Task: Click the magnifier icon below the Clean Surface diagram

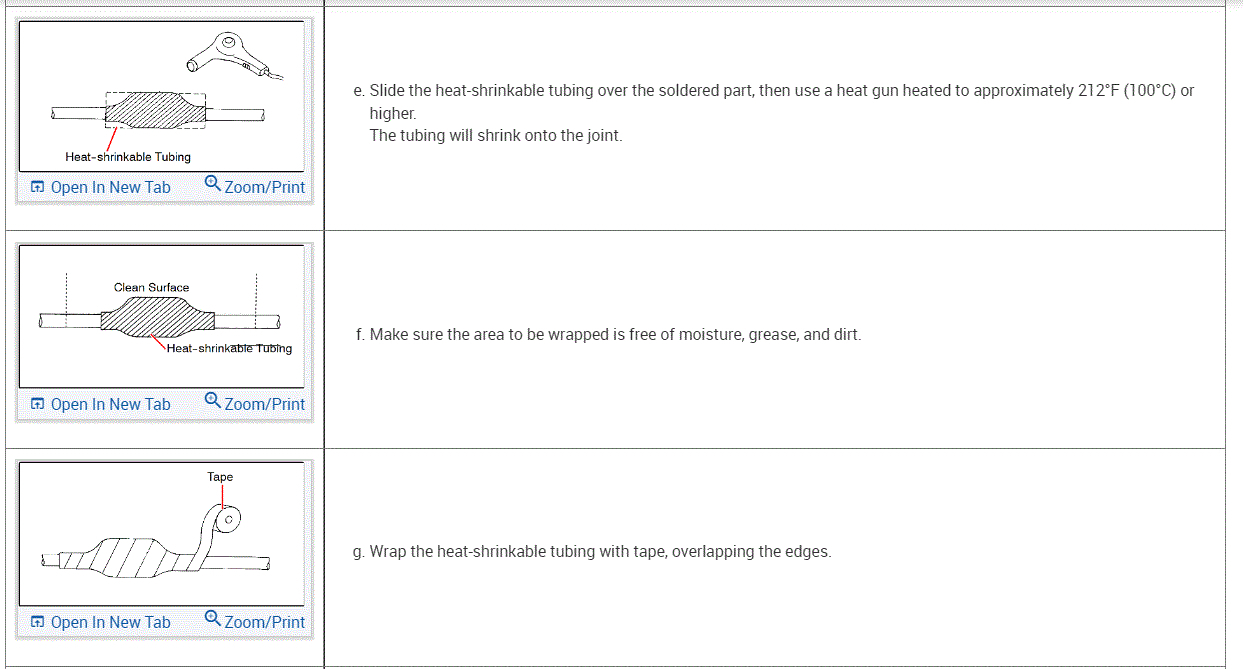Action: coord(213,401)
